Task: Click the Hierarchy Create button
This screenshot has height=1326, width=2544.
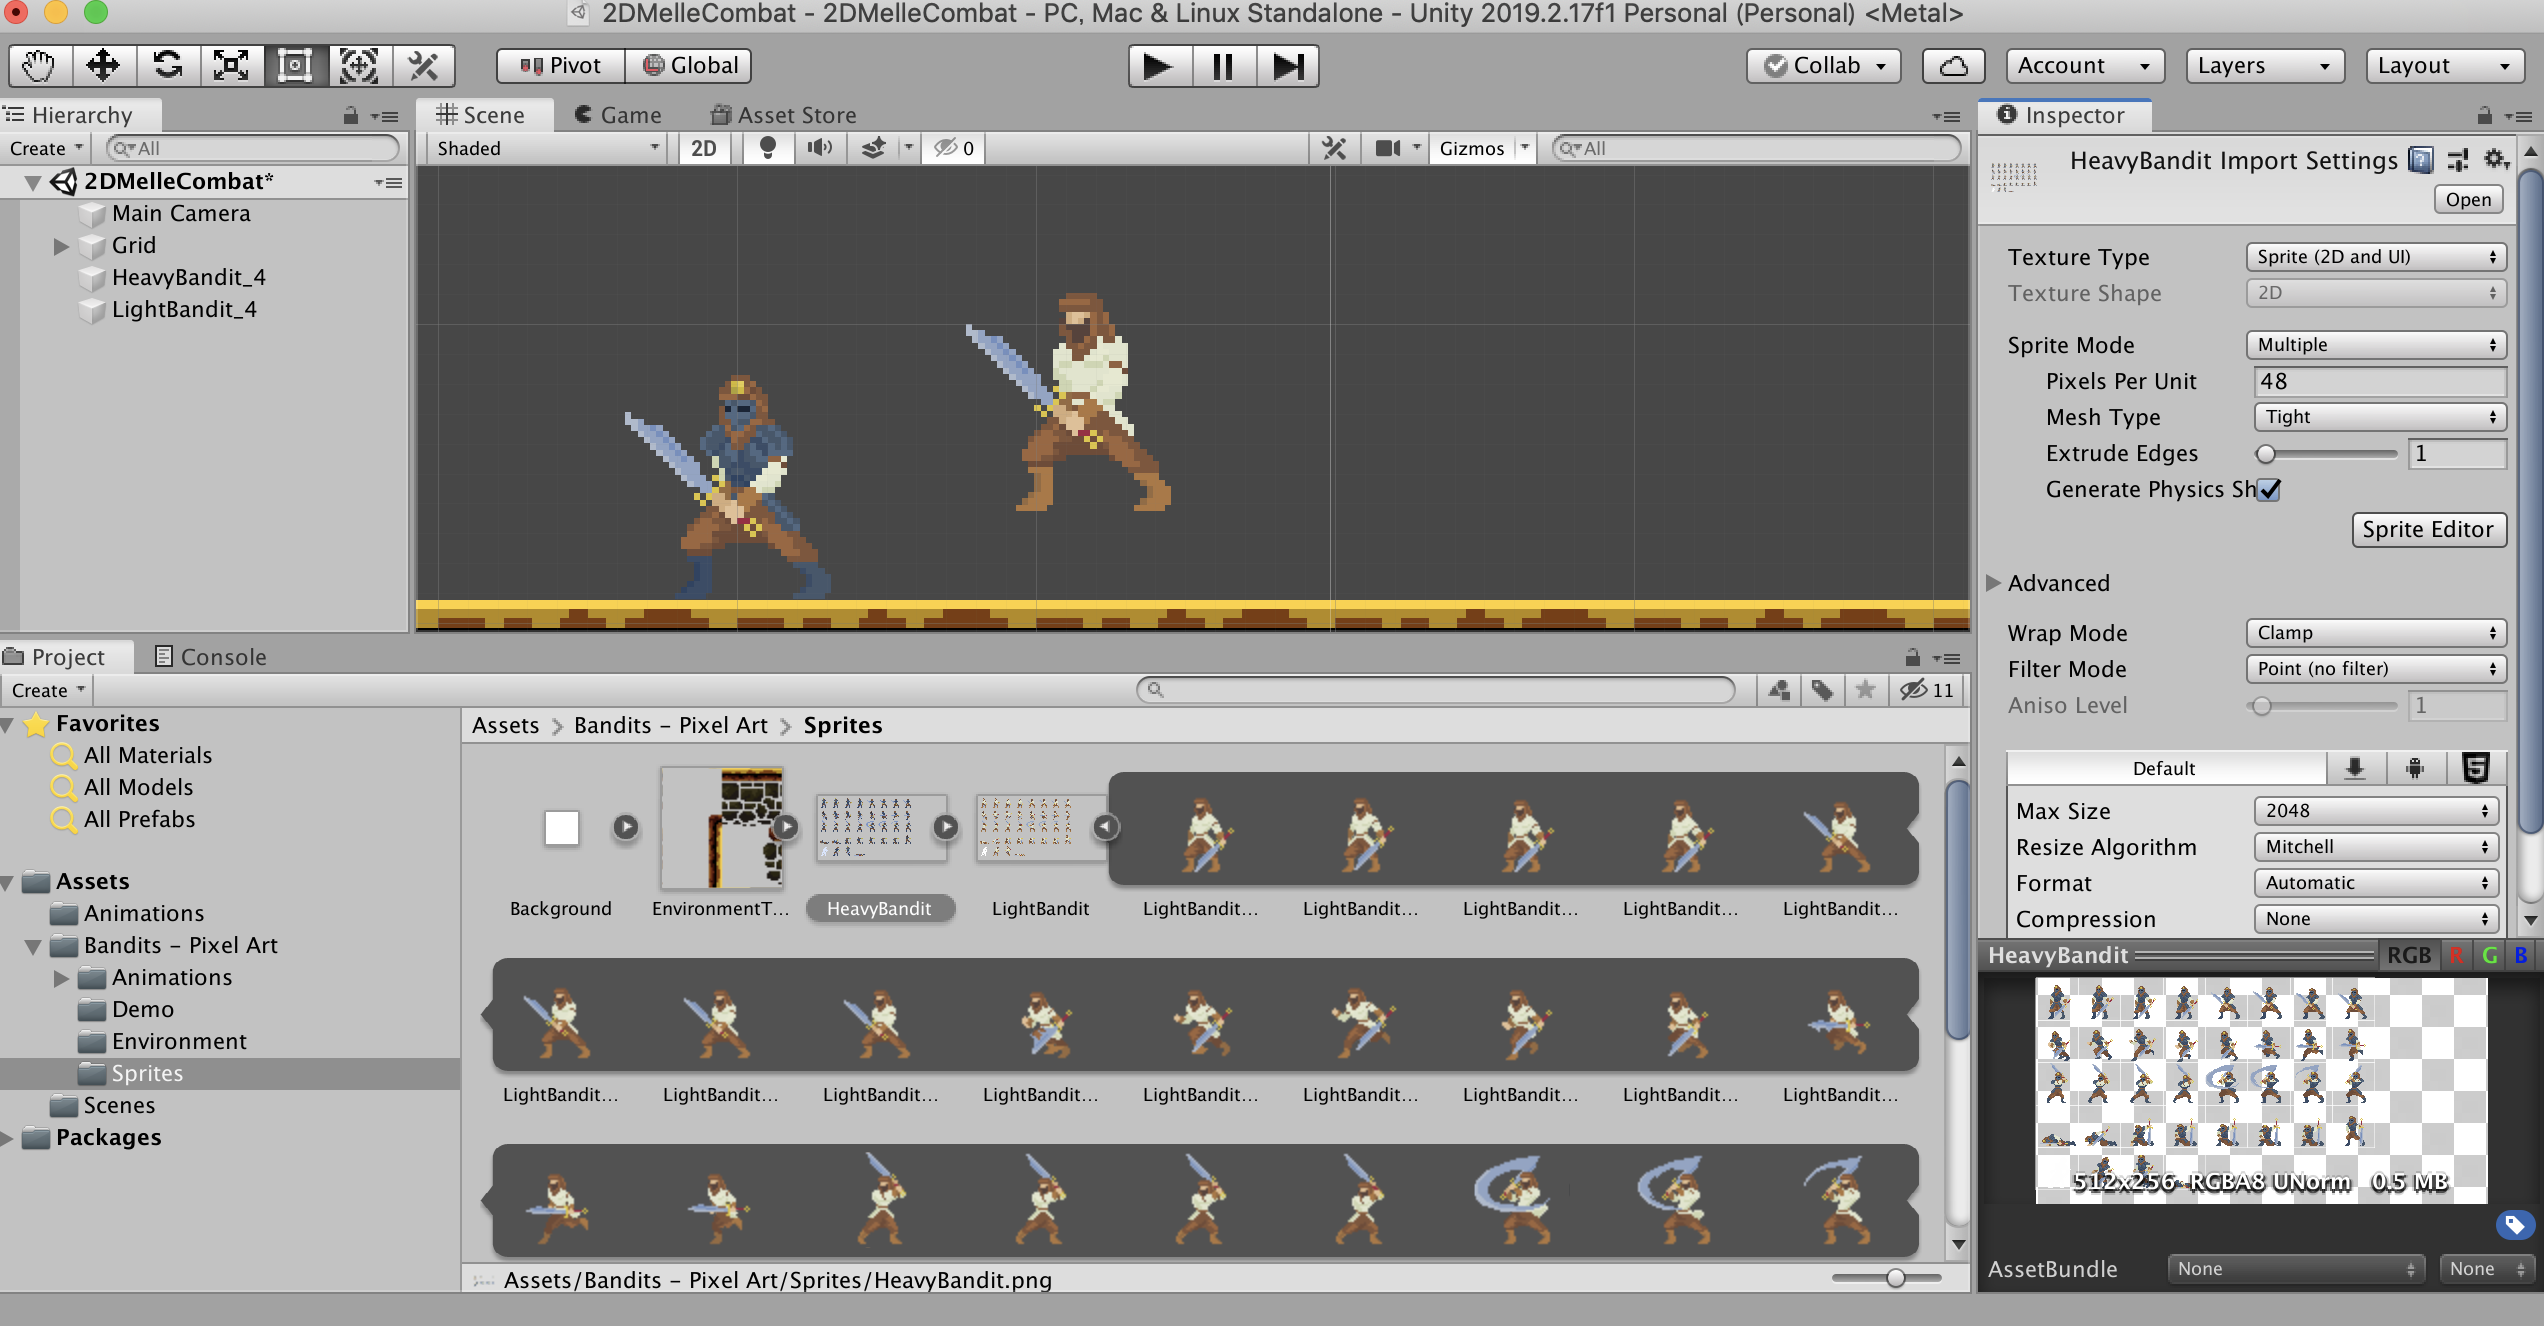Action: click(x=47, y=148)
